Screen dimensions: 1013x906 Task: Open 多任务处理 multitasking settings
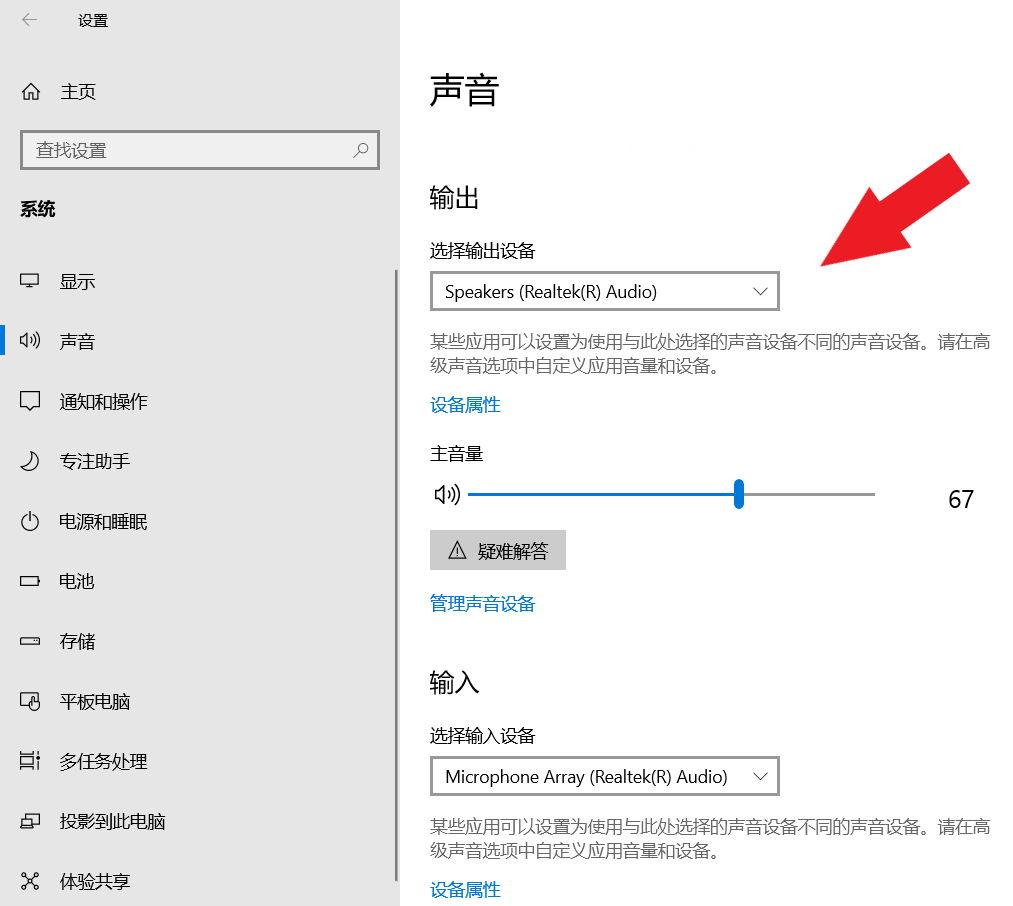103,761
